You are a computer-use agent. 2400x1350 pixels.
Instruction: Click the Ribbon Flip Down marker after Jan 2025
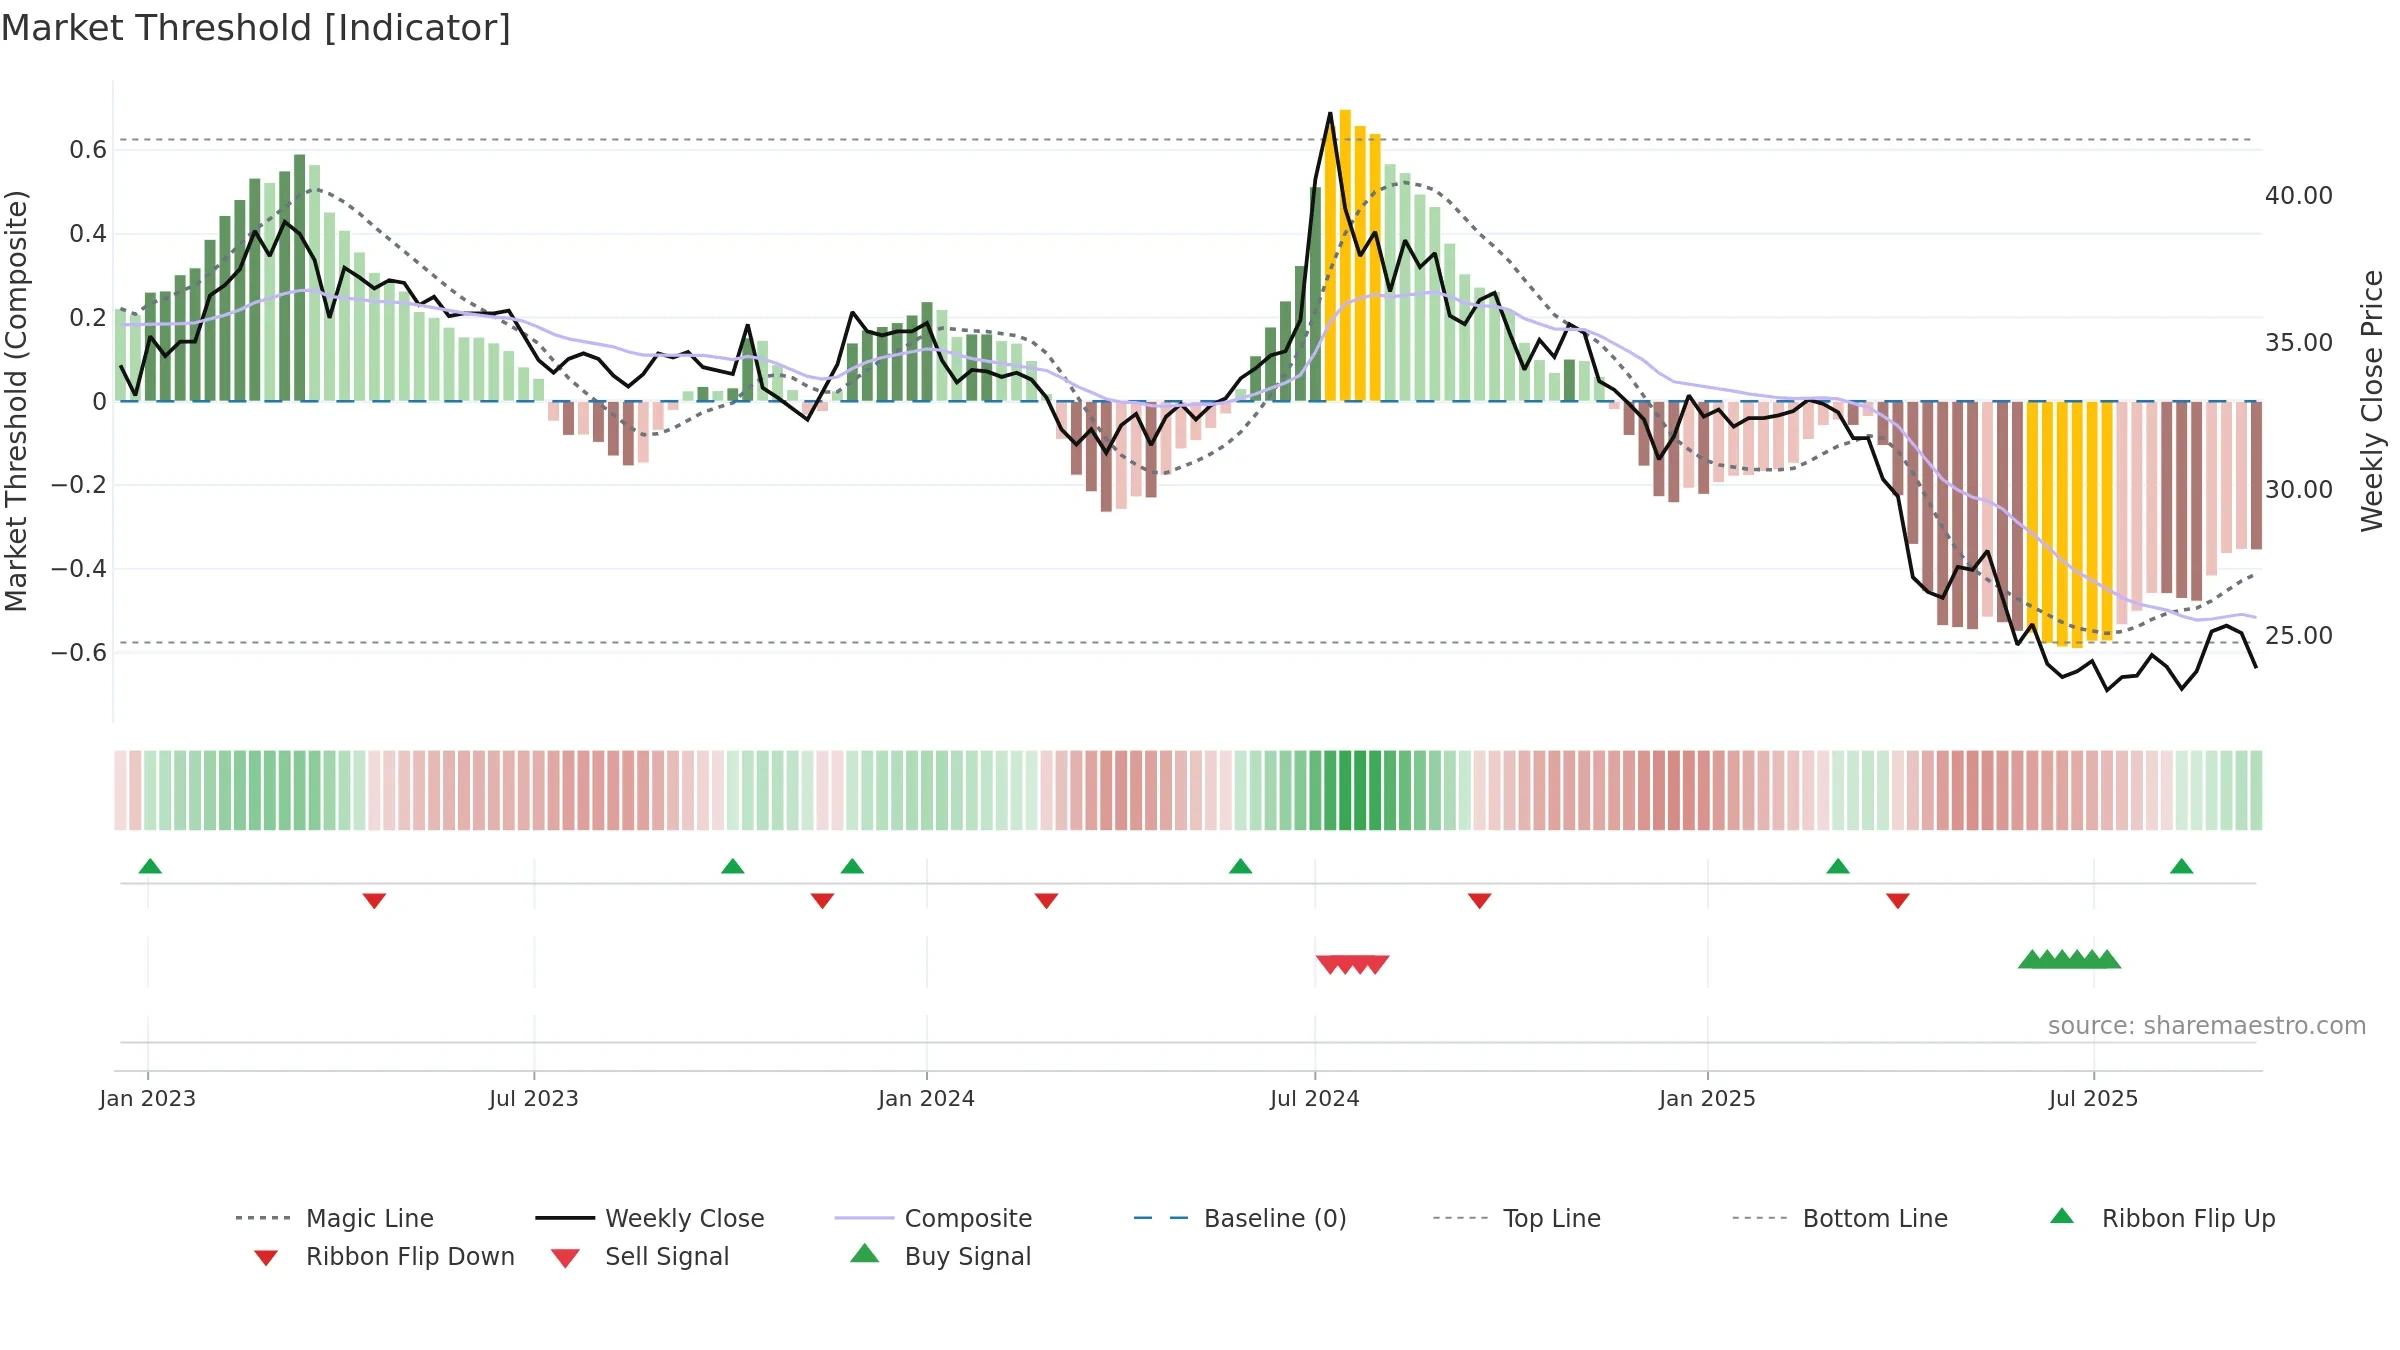(x=1898, y=901)
